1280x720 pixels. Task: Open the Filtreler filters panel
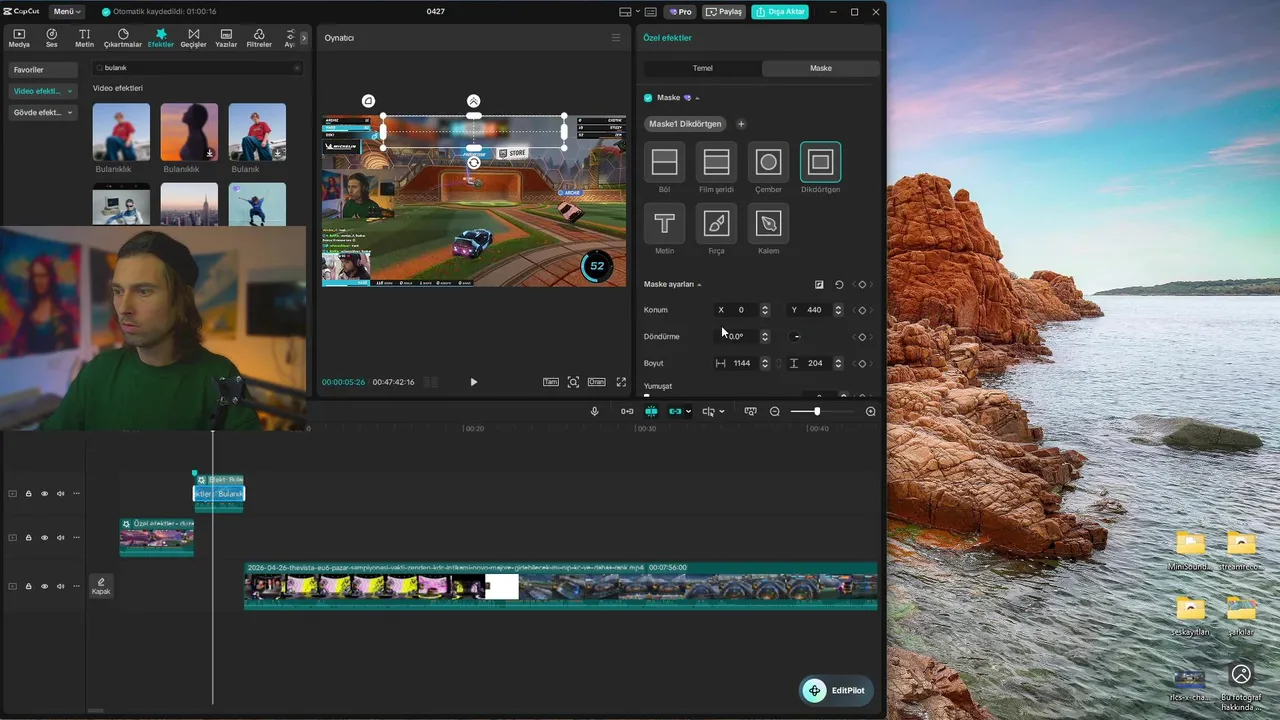coord(259,38)
